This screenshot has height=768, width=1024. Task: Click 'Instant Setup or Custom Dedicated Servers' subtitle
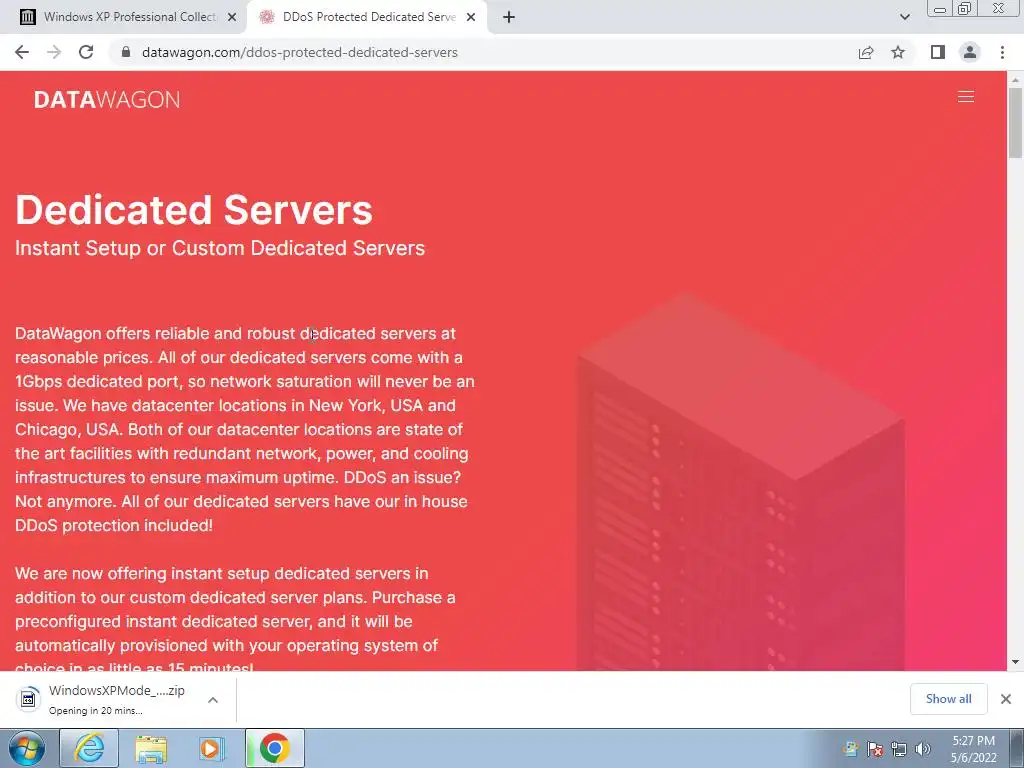pyautogui.click(x=220, y=248)
